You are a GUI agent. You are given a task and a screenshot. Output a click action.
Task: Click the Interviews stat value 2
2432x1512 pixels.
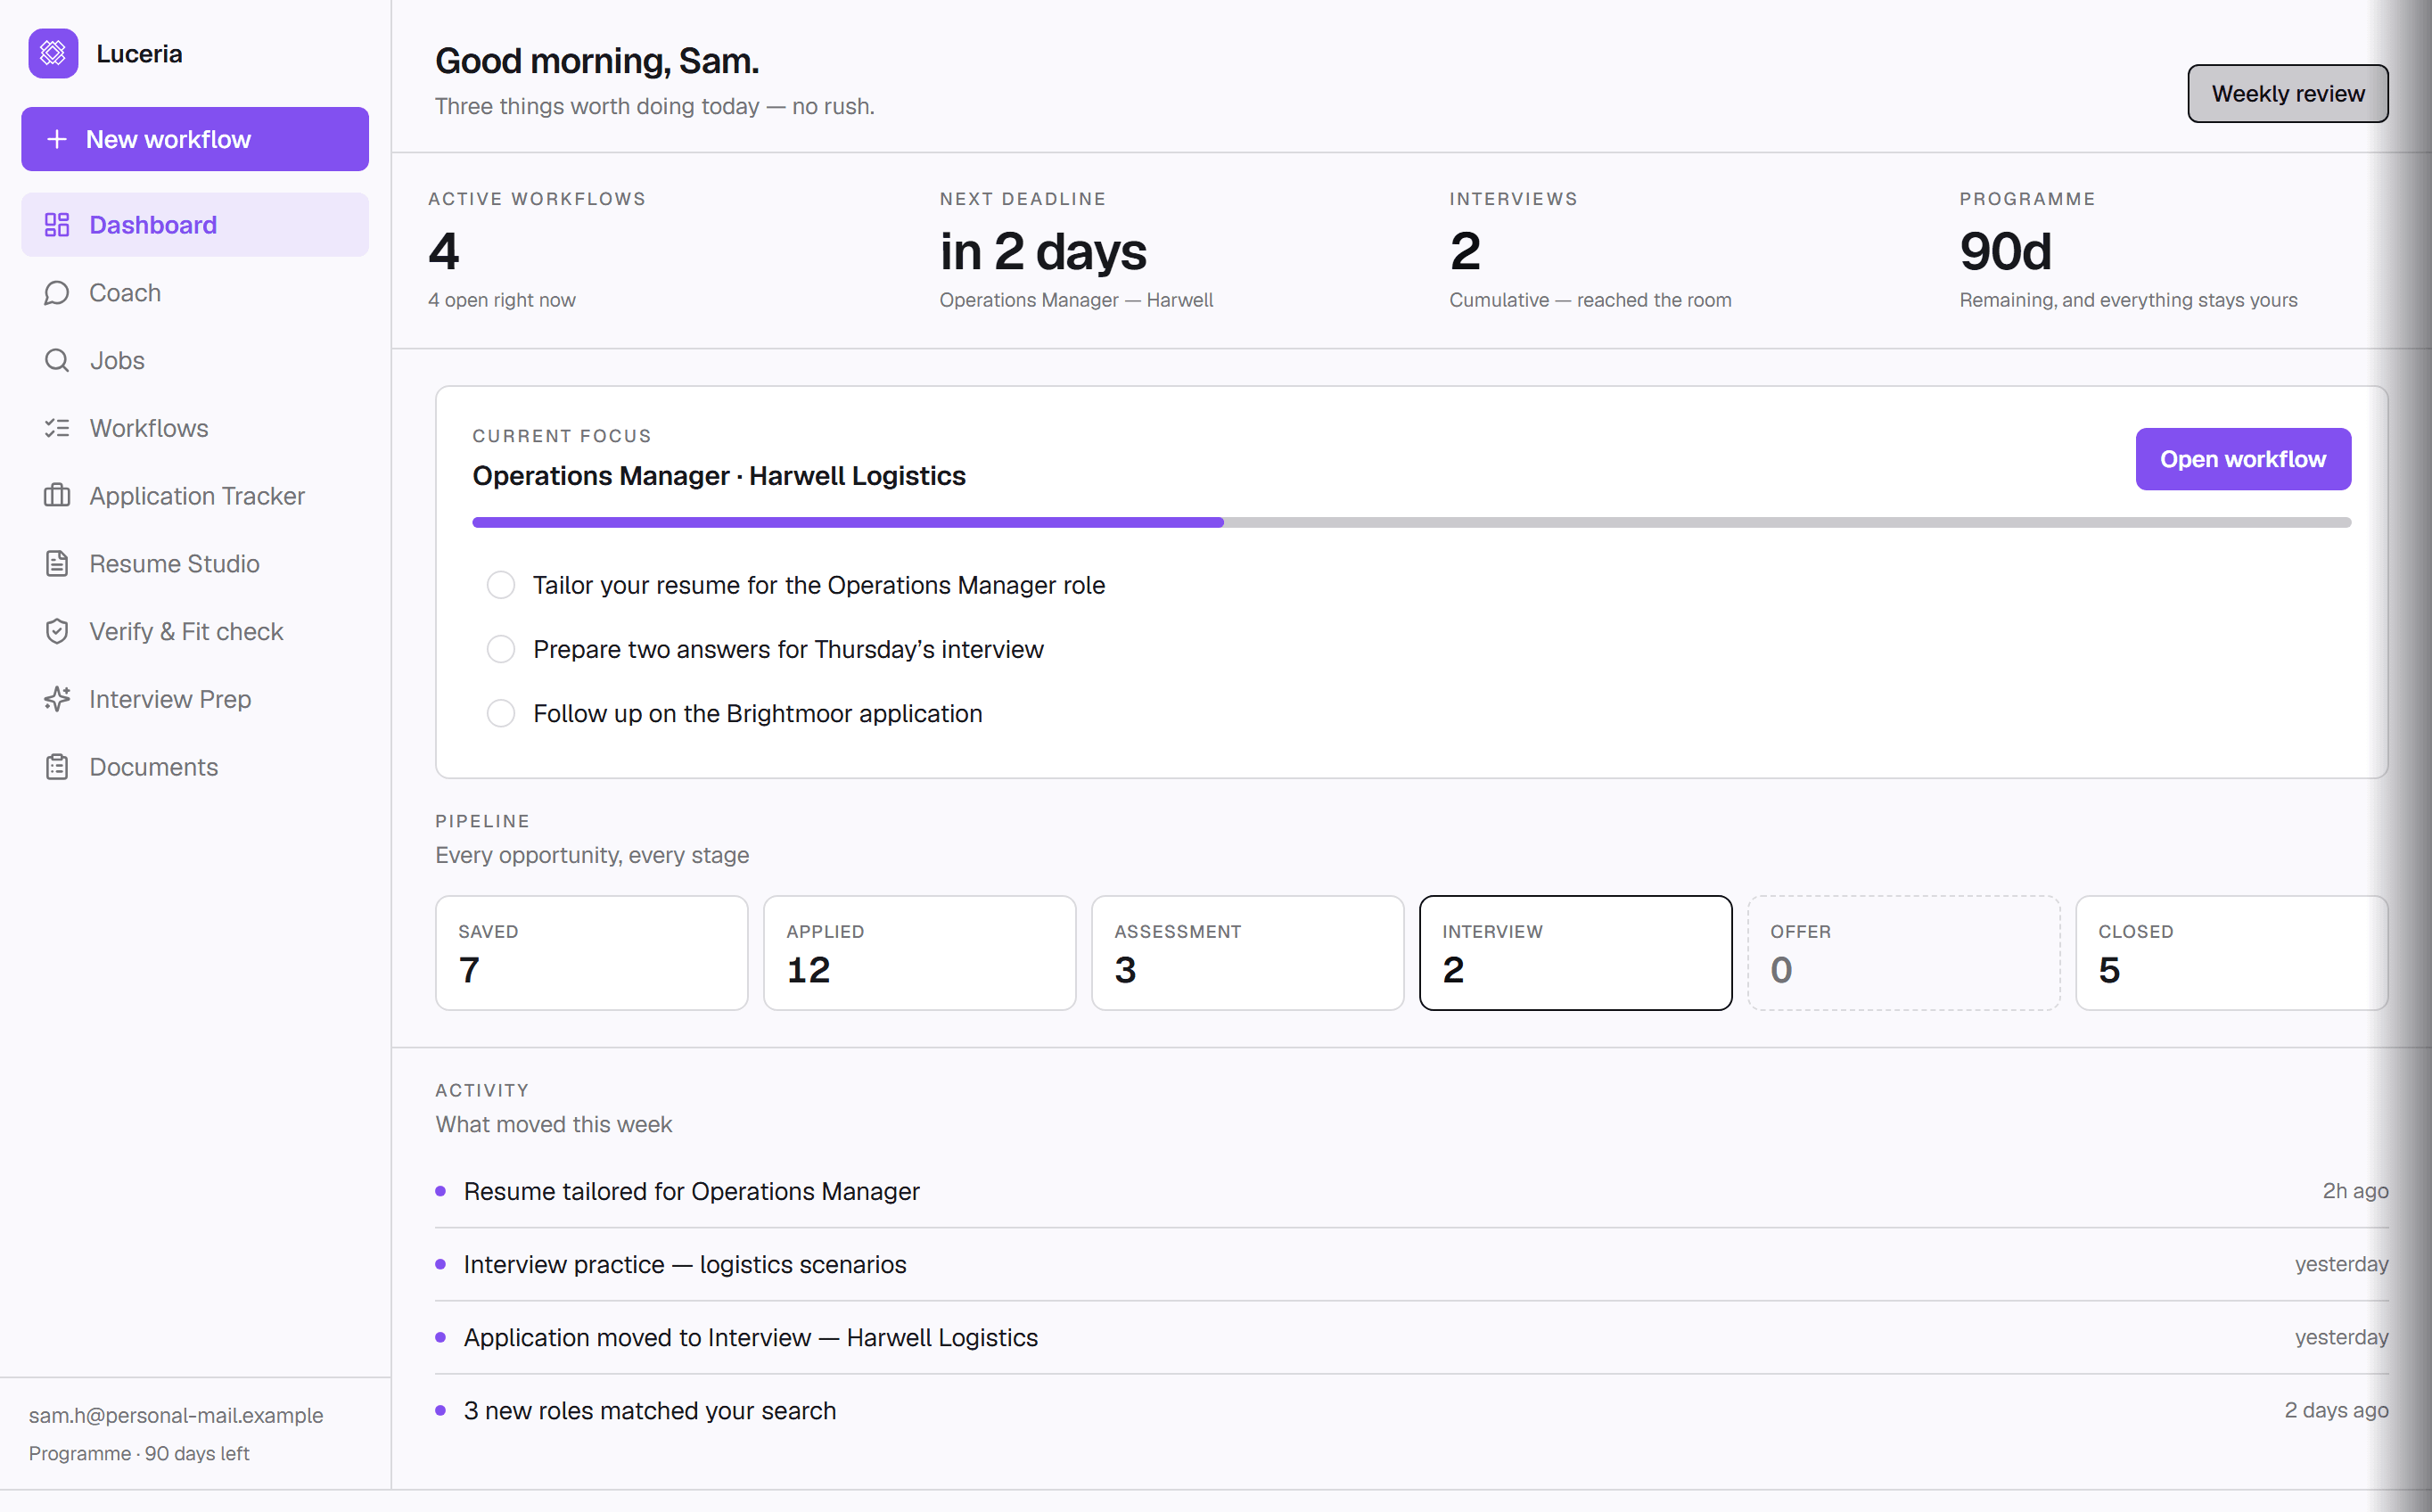(1465, 251)
